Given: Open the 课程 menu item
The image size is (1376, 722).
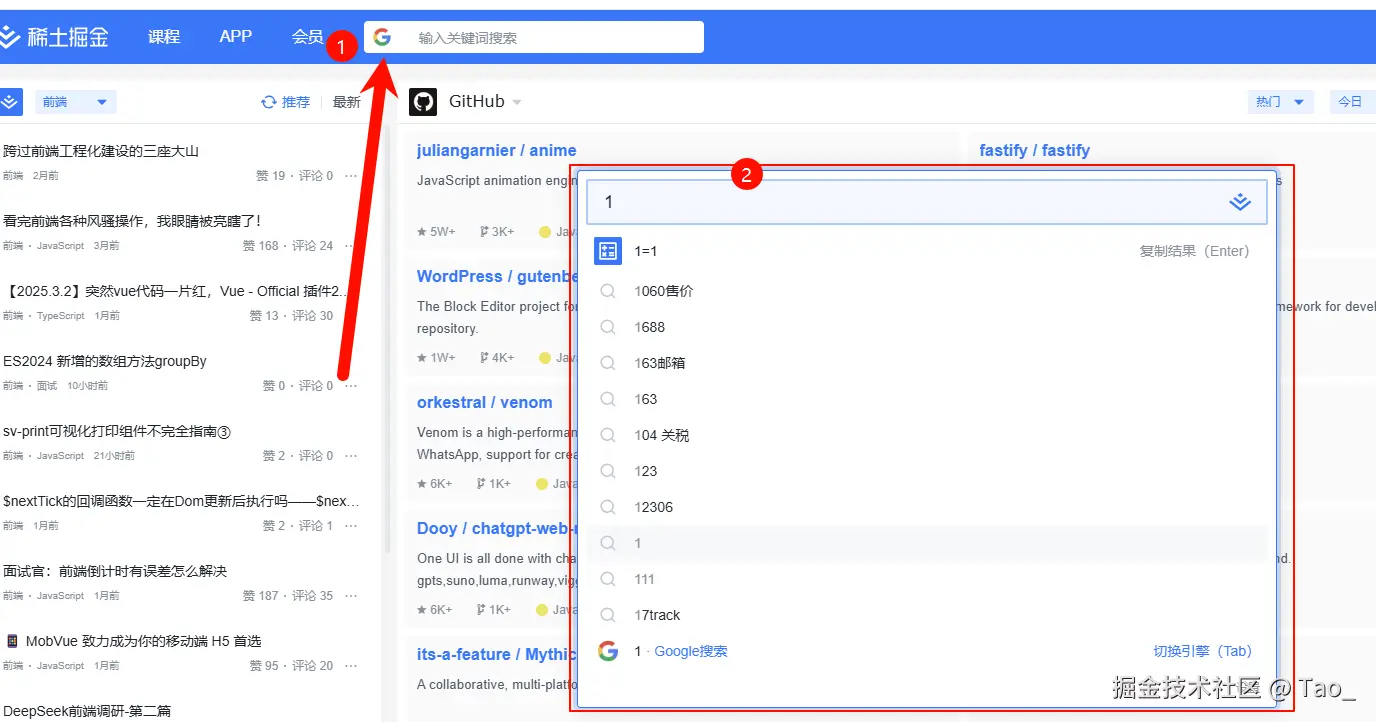Looking at the screenshot, I should tap(163, 36).
